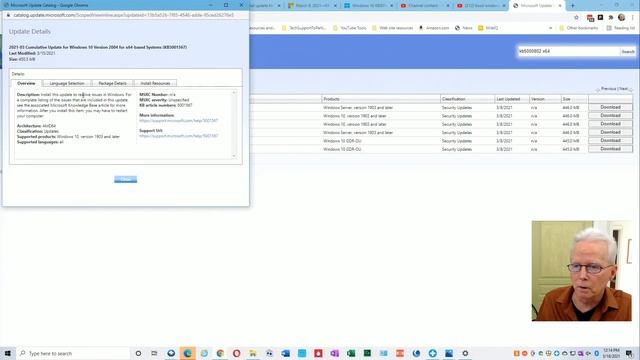Switch to the Language Selection tab
This screenshot has width=640, height=360.
[x=67, y=83]
